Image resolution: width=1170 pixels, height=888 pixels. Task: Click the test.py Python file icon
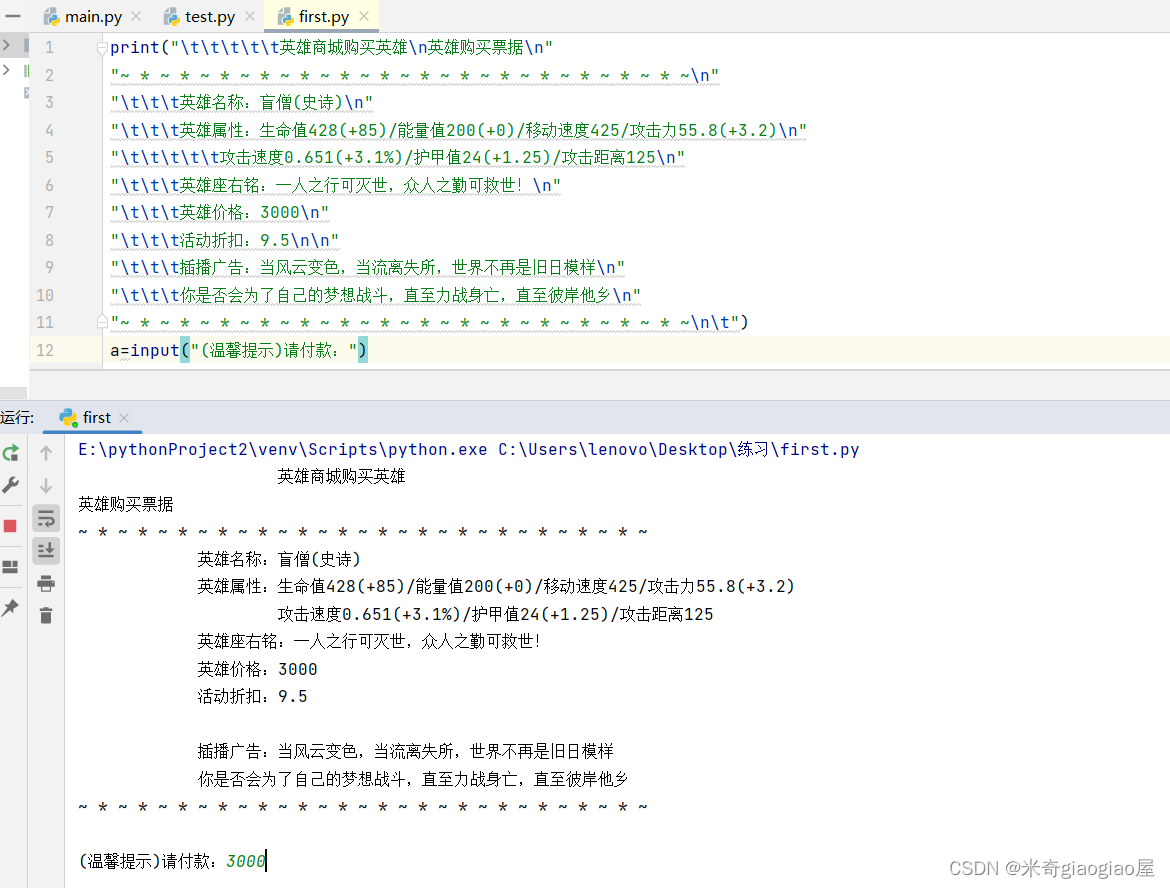click(172, 16)
